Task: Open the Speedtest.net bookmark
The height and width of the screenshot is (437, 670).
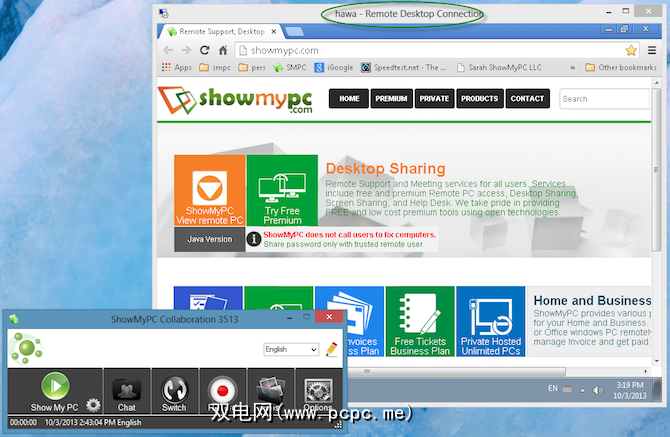Action: 403,67
